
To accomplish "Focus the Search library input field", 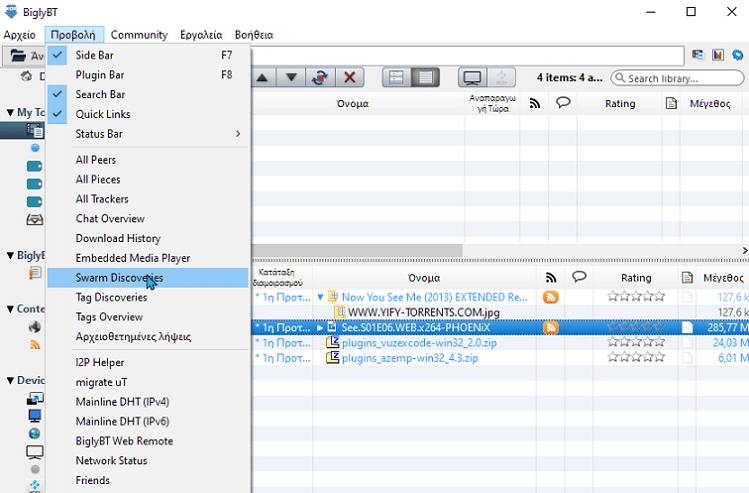I will (677, 78).
